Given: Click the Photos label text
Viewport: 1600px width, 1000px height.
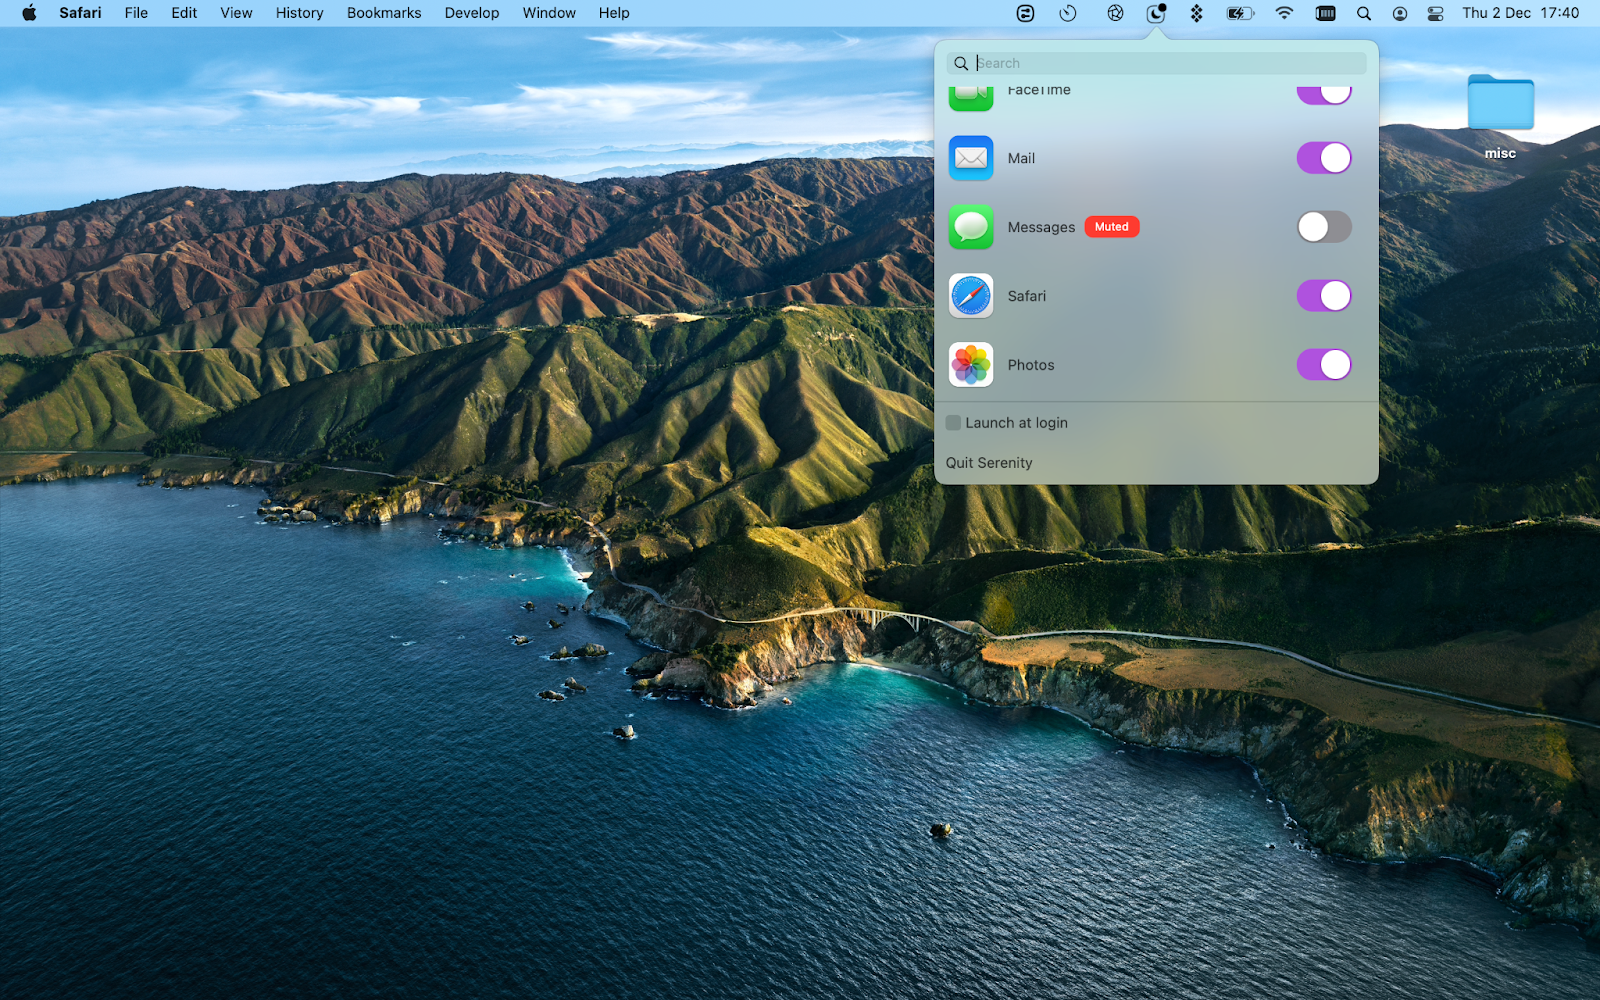Looking at the screenshot, I should pos(1031,365).
